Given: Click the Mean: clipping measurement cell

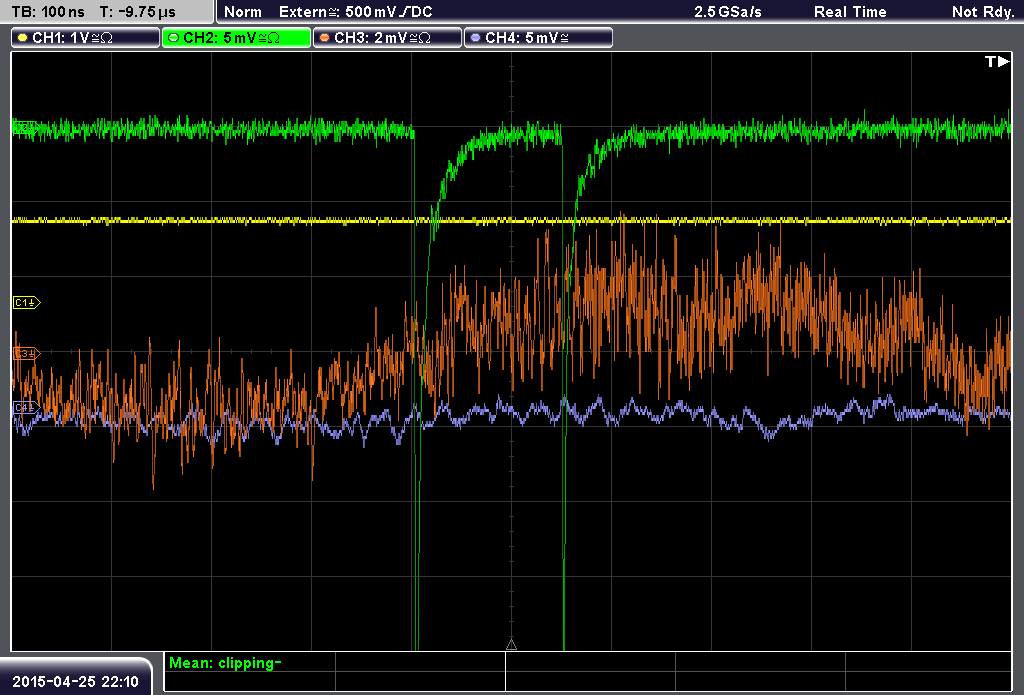Looking at the screenshot, I should 249,664.
